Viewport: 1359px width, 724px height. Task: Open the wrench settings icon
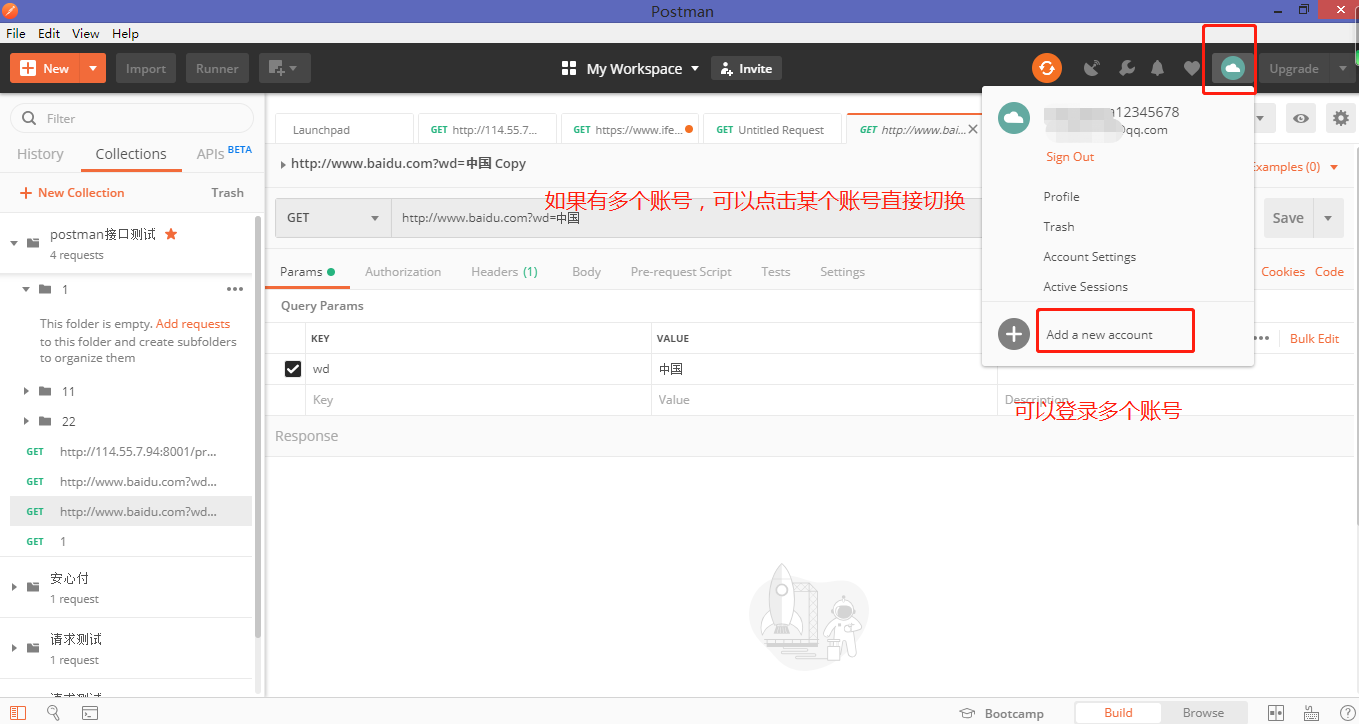(1126, 68)
